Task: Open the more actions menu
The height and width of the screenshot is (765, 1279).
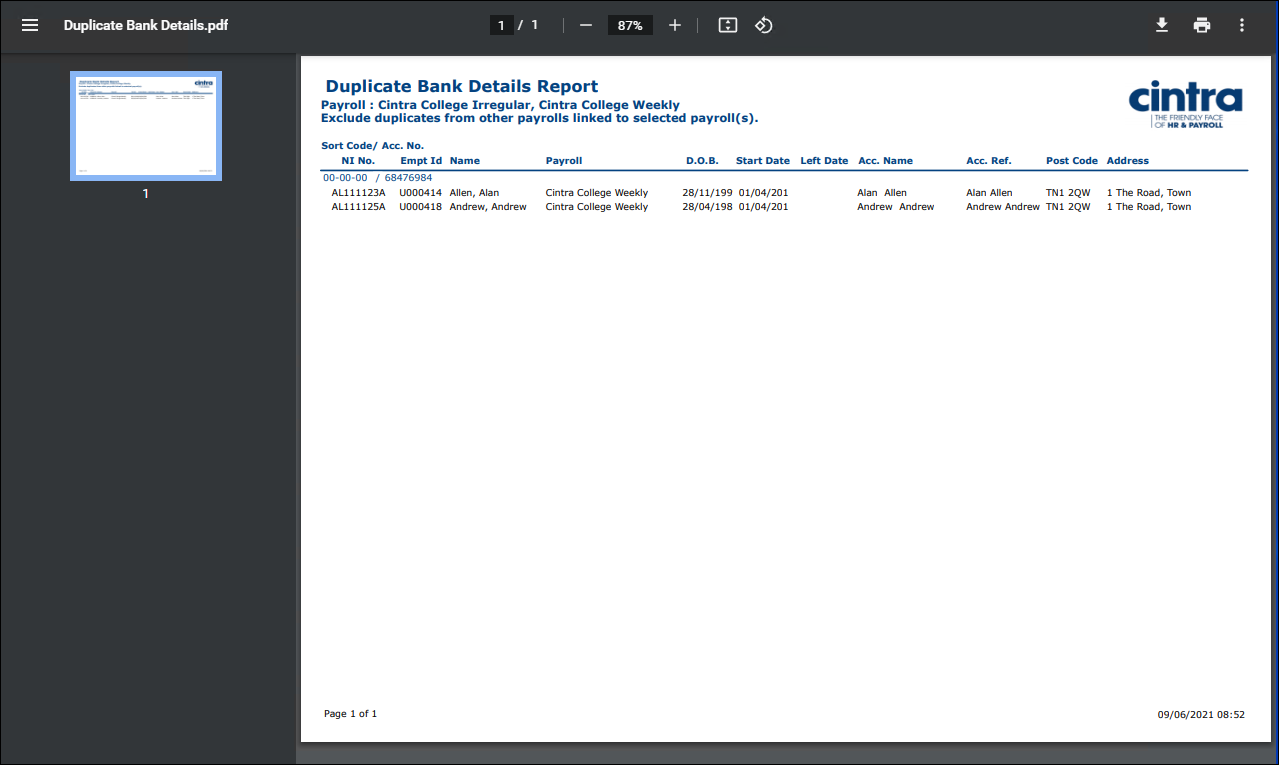Action: pyautogui.click(x=1242, y=25)
